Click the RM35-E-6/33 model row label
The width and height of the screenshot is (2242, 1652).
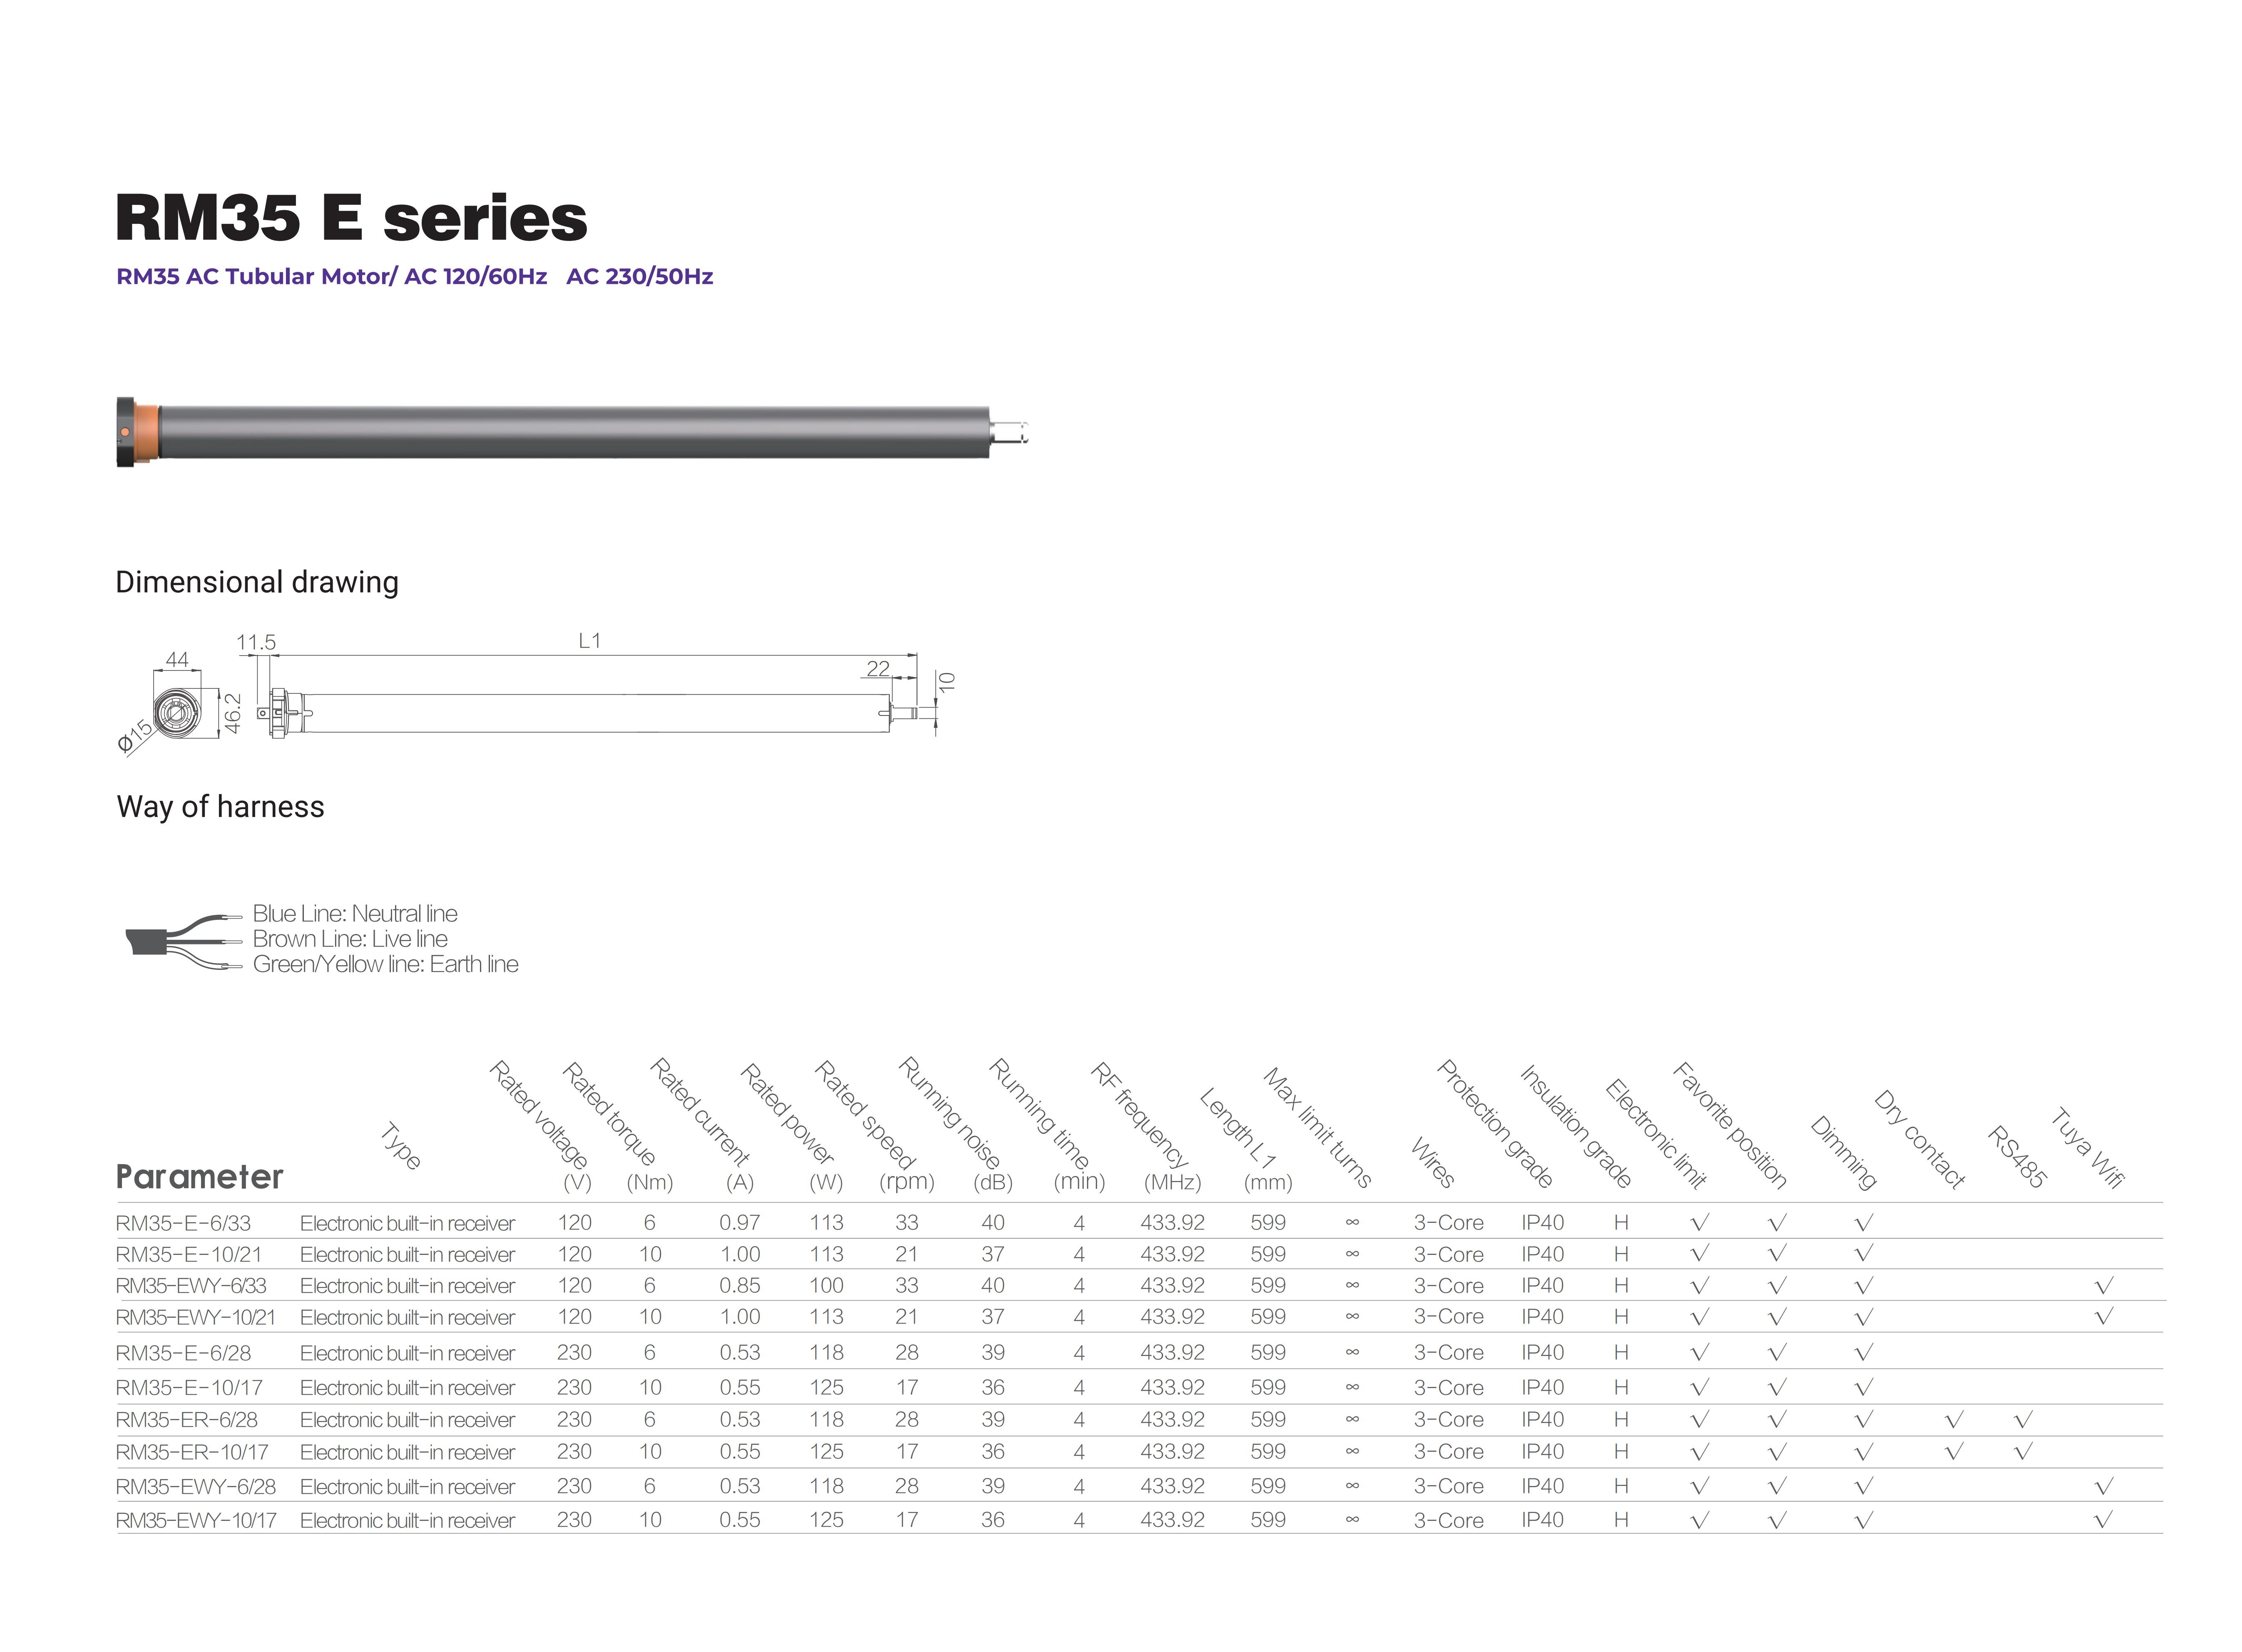tap(183, 1223)
